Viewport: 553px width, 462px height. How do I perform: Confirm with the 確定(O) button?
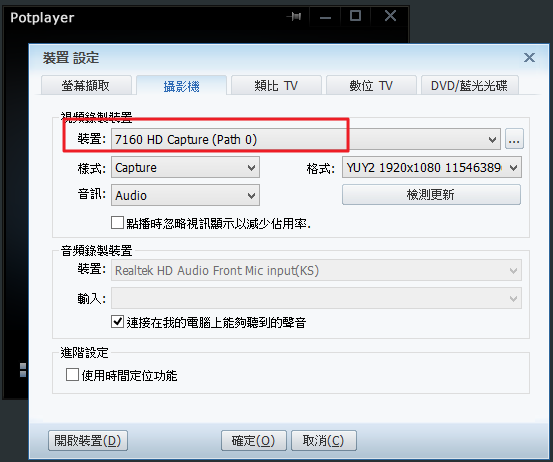click(x=253, y=440)
